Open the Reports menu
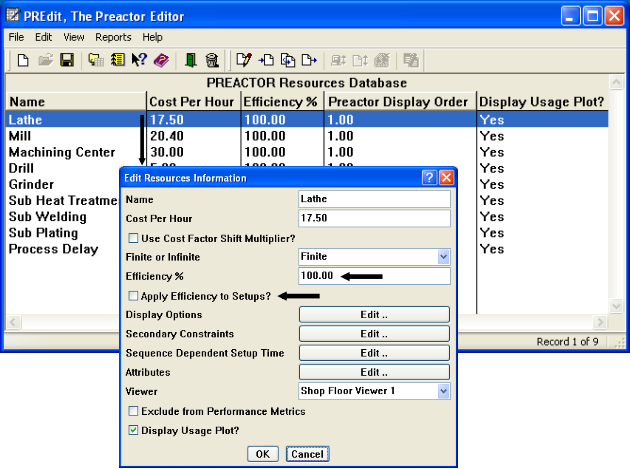This screenshot has width=630, height=469. [113, 37]
